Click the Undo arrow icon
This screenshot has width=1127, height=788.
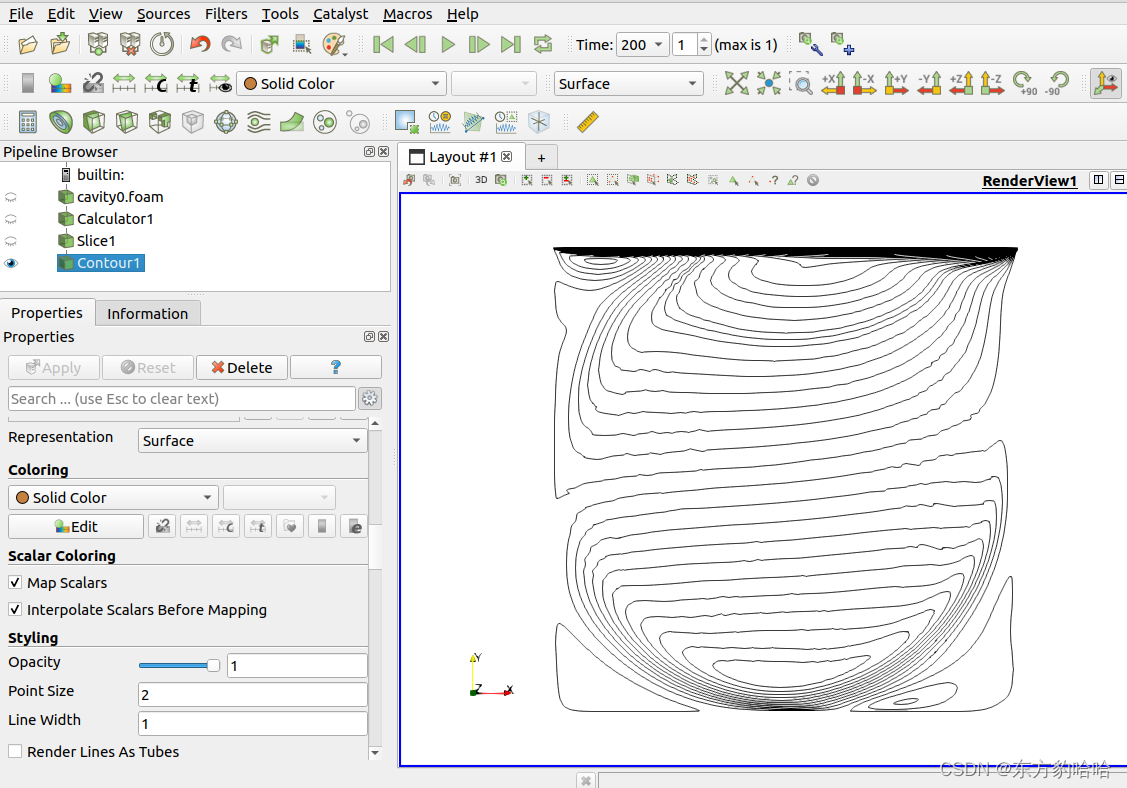[x=200, y=45]
